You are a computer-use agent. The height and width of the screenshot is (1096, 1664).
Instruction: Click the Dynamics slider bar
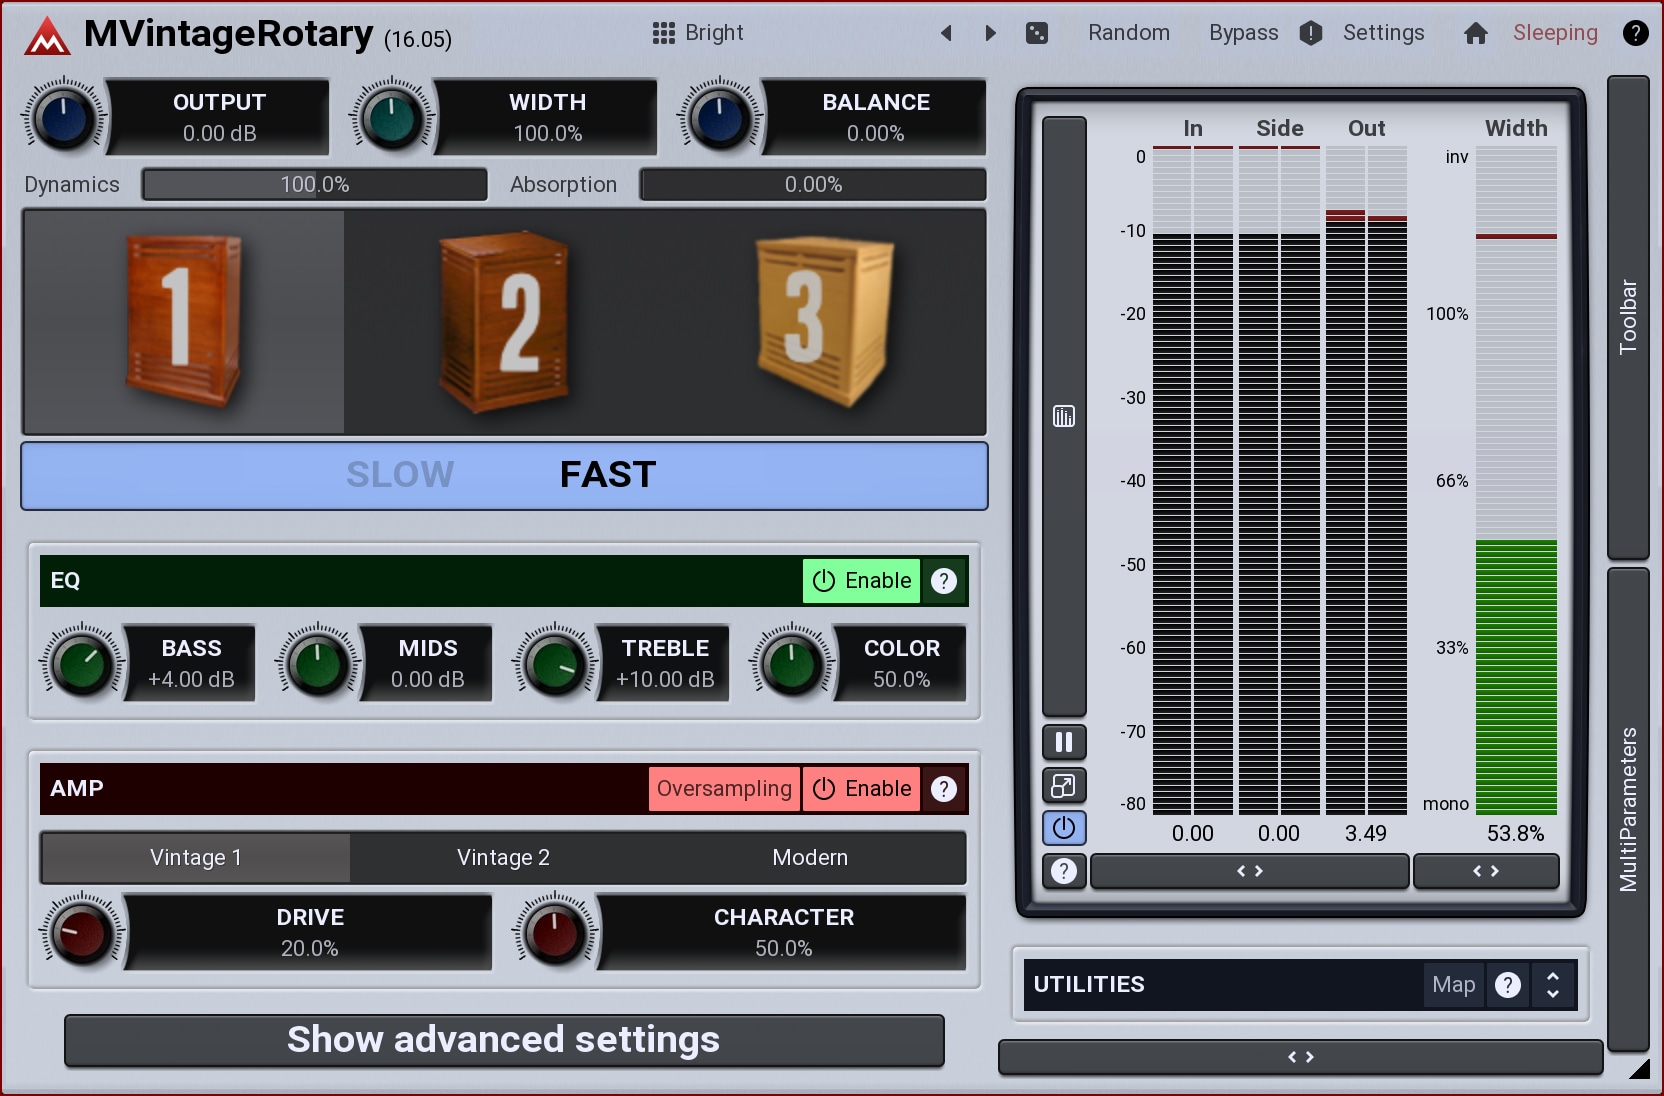[315, 185]
